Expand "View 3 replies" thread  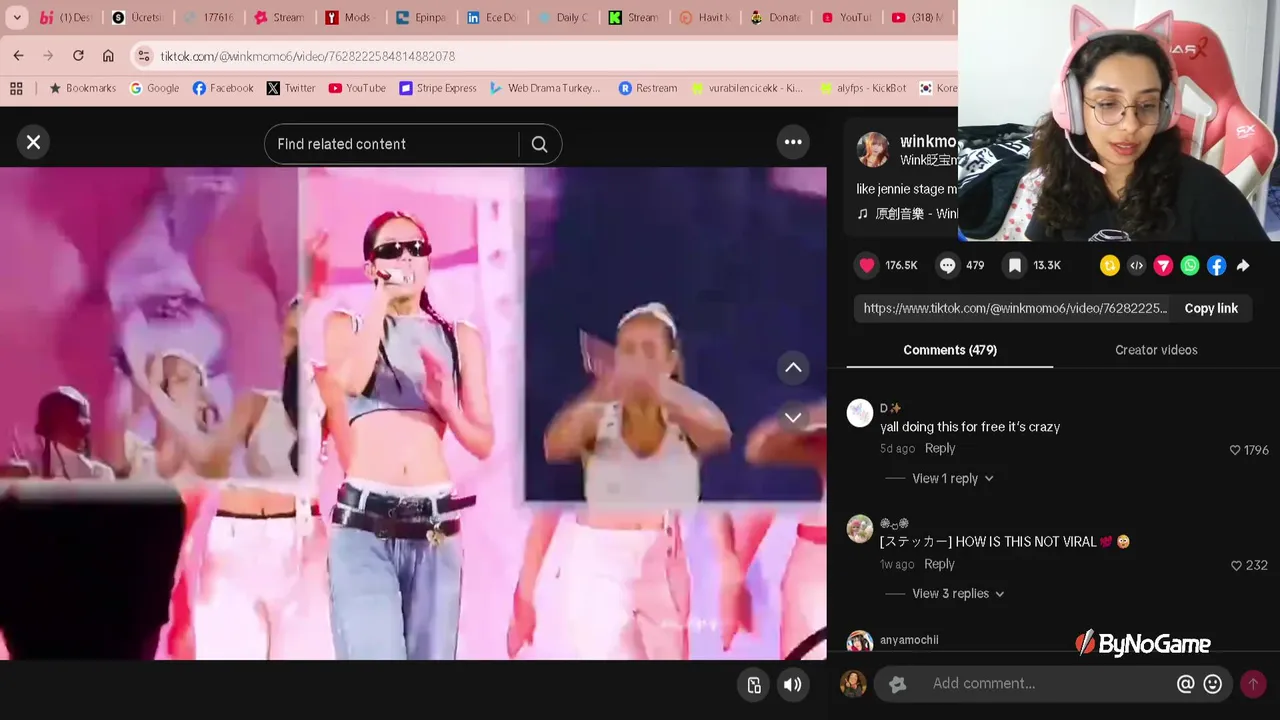point(958,593)
